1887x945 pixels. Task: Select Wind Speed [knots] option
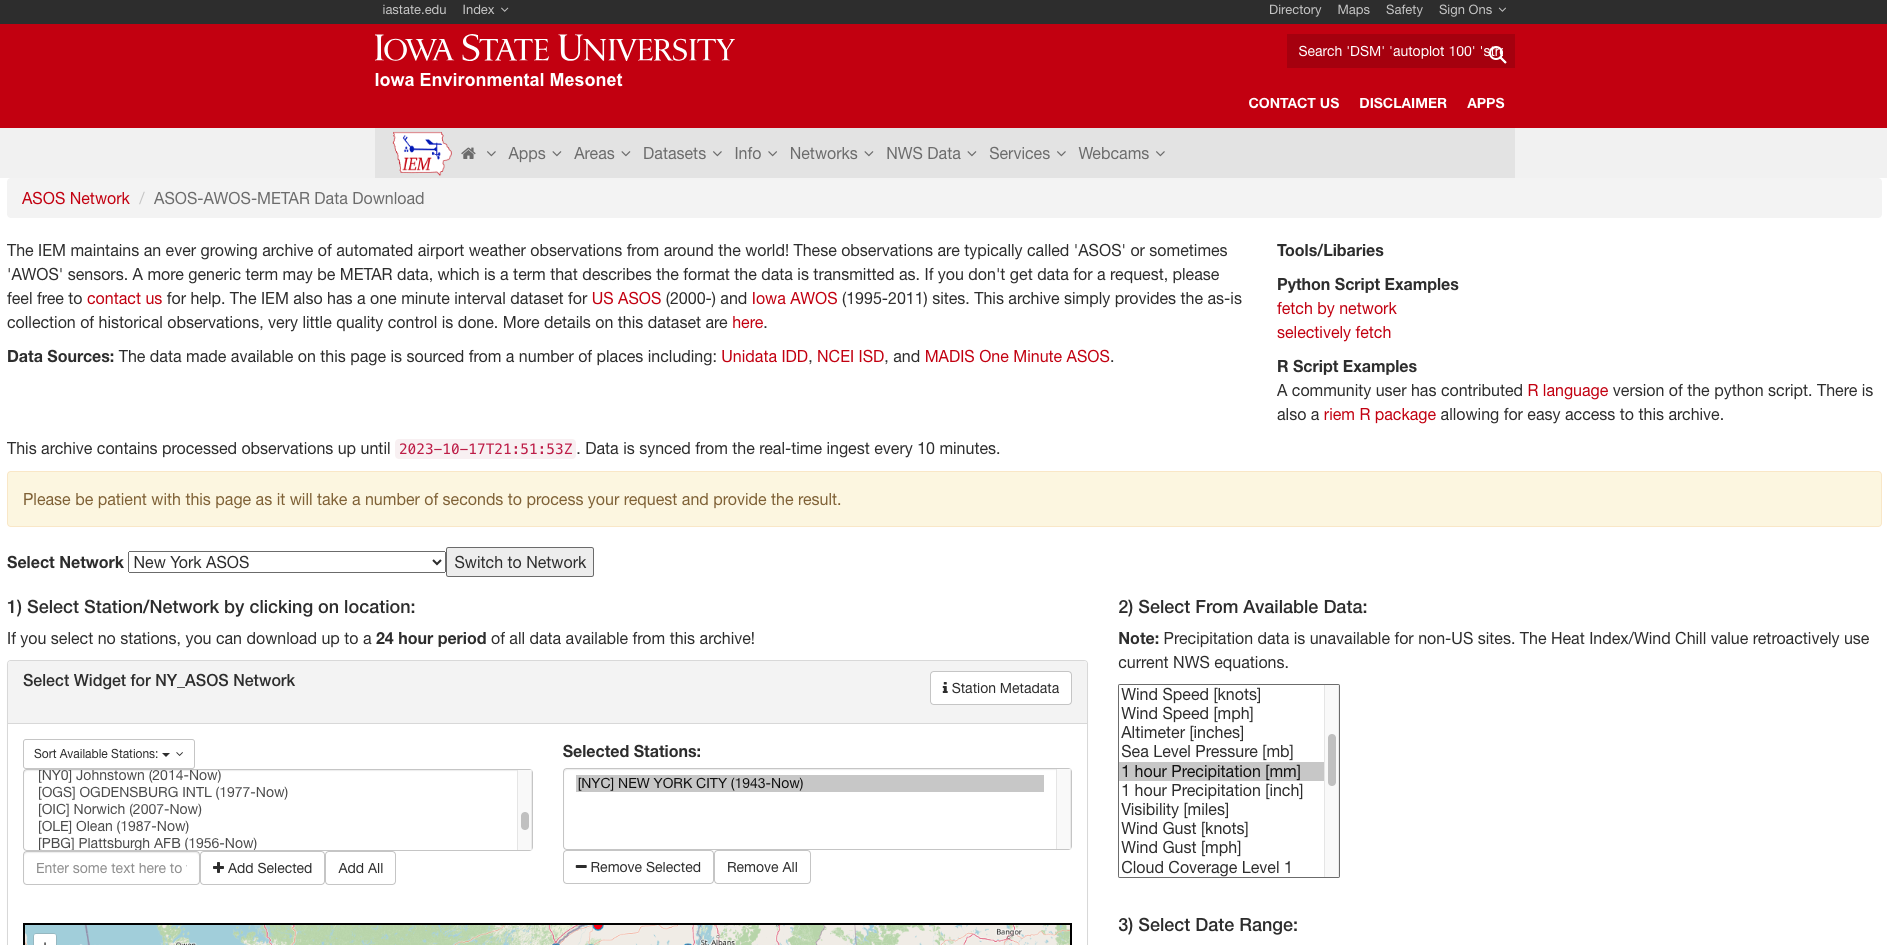pos(1221,694)
